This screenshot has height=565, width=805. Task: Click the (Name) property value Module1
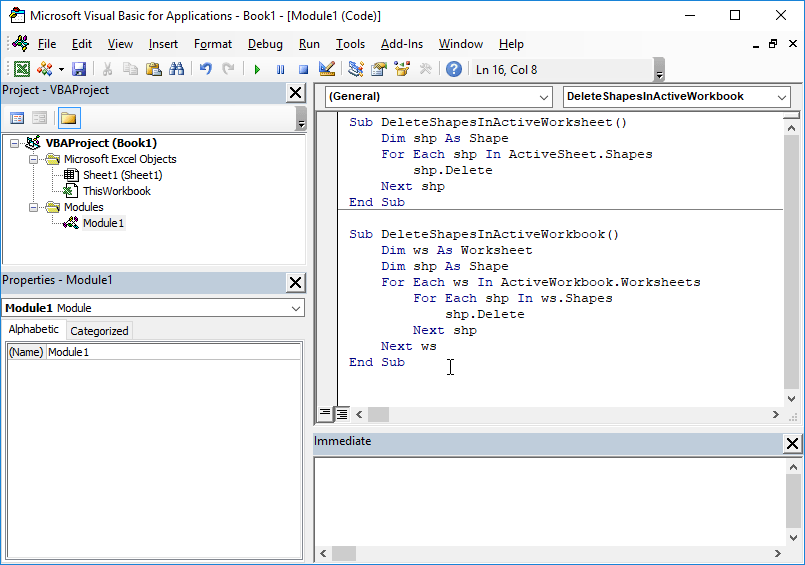[174, 352]
